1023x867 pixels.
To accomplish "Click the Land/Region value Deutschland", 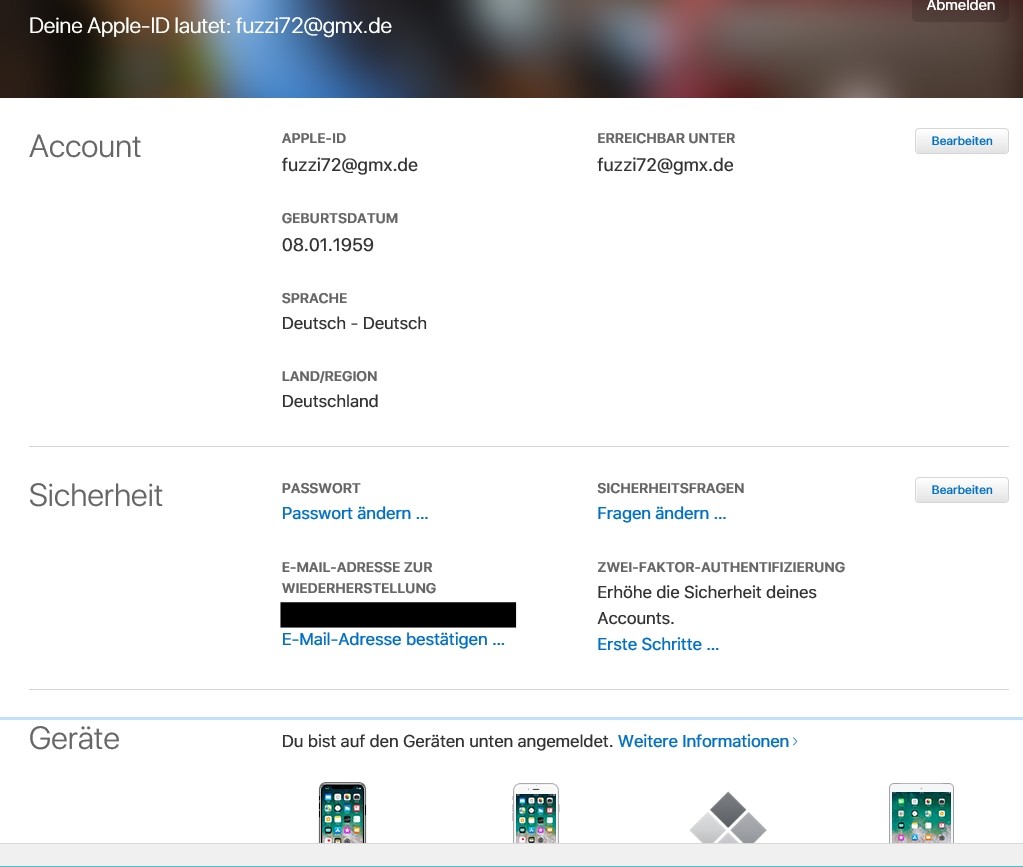I will pos(330,401).
